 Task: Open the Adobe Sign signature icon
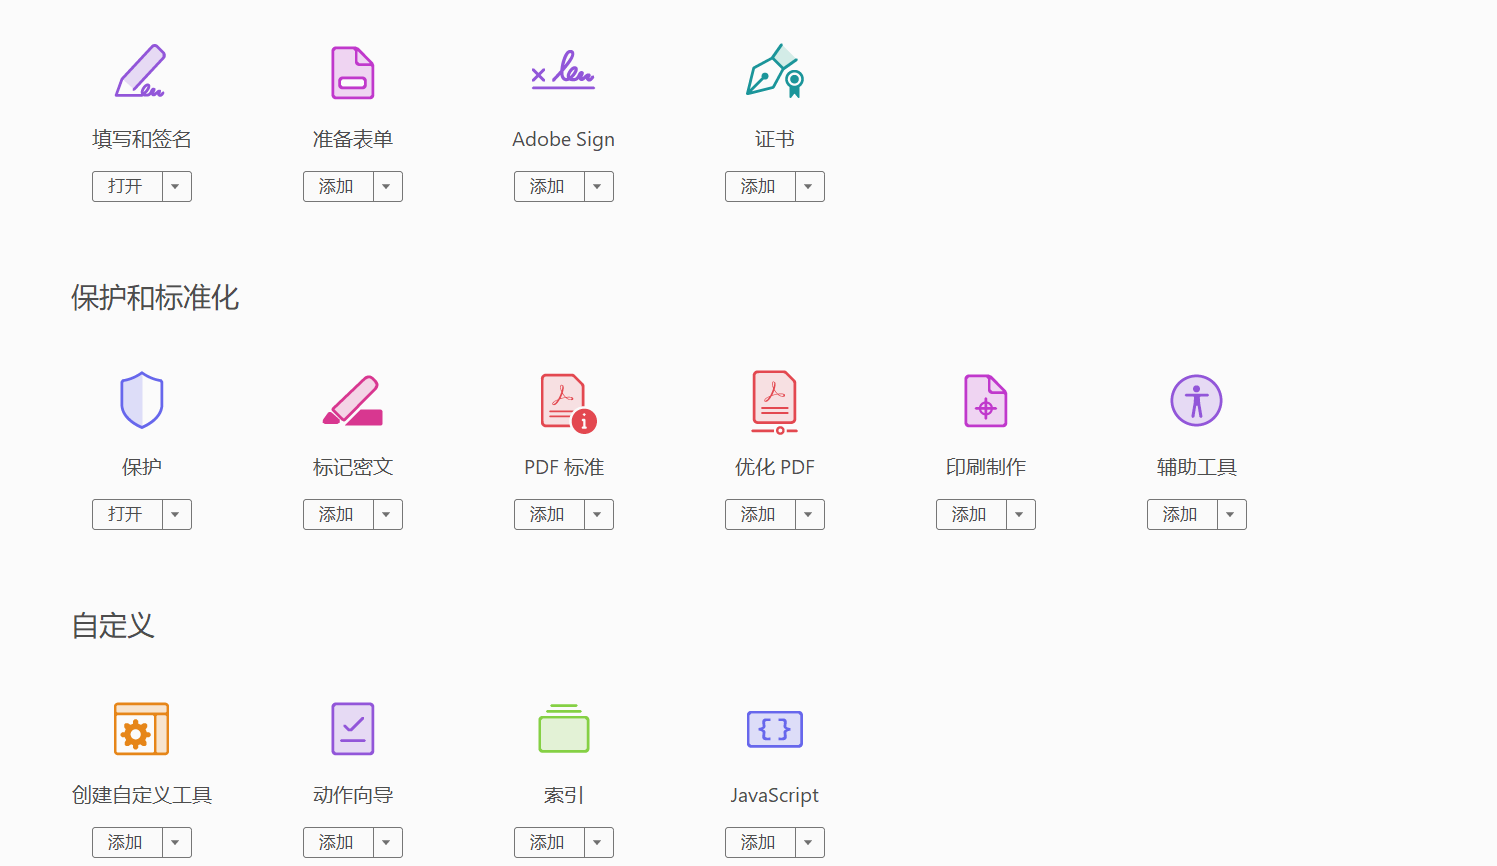point(563,72)
